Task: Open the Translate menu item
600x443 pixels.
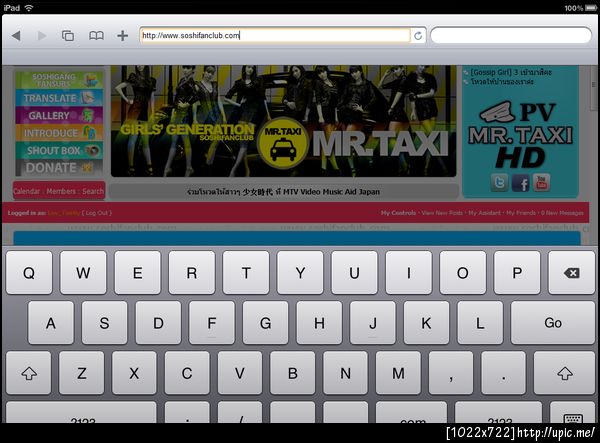Action: [x=59, y=98]
